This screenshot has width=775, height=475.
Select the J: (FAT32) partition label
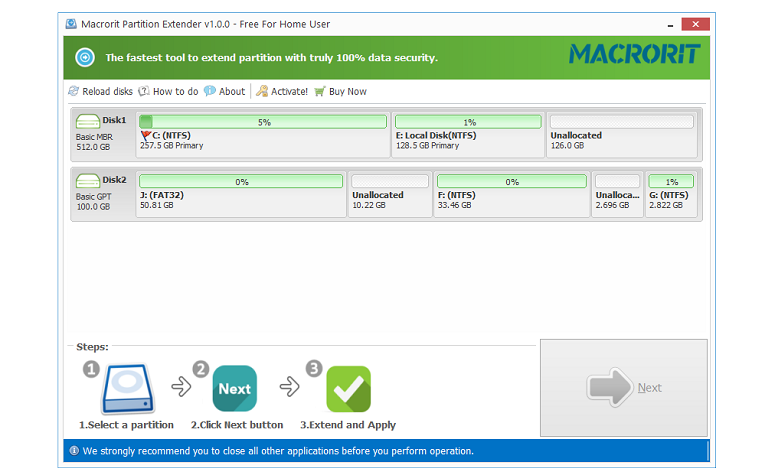coord(162,195)
